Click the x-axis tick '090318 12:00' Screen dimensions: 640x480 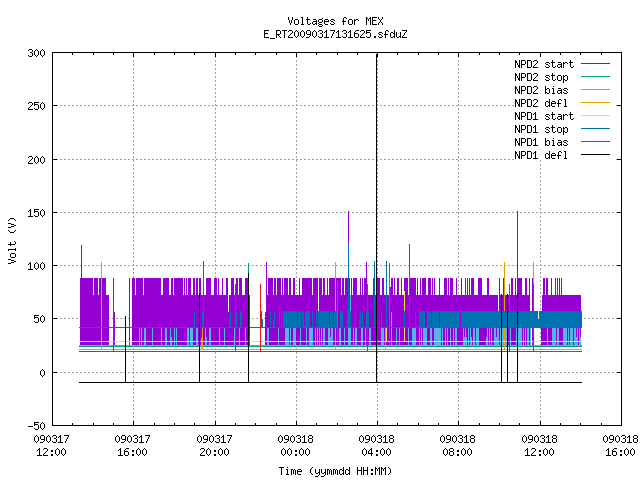(539, 446)
